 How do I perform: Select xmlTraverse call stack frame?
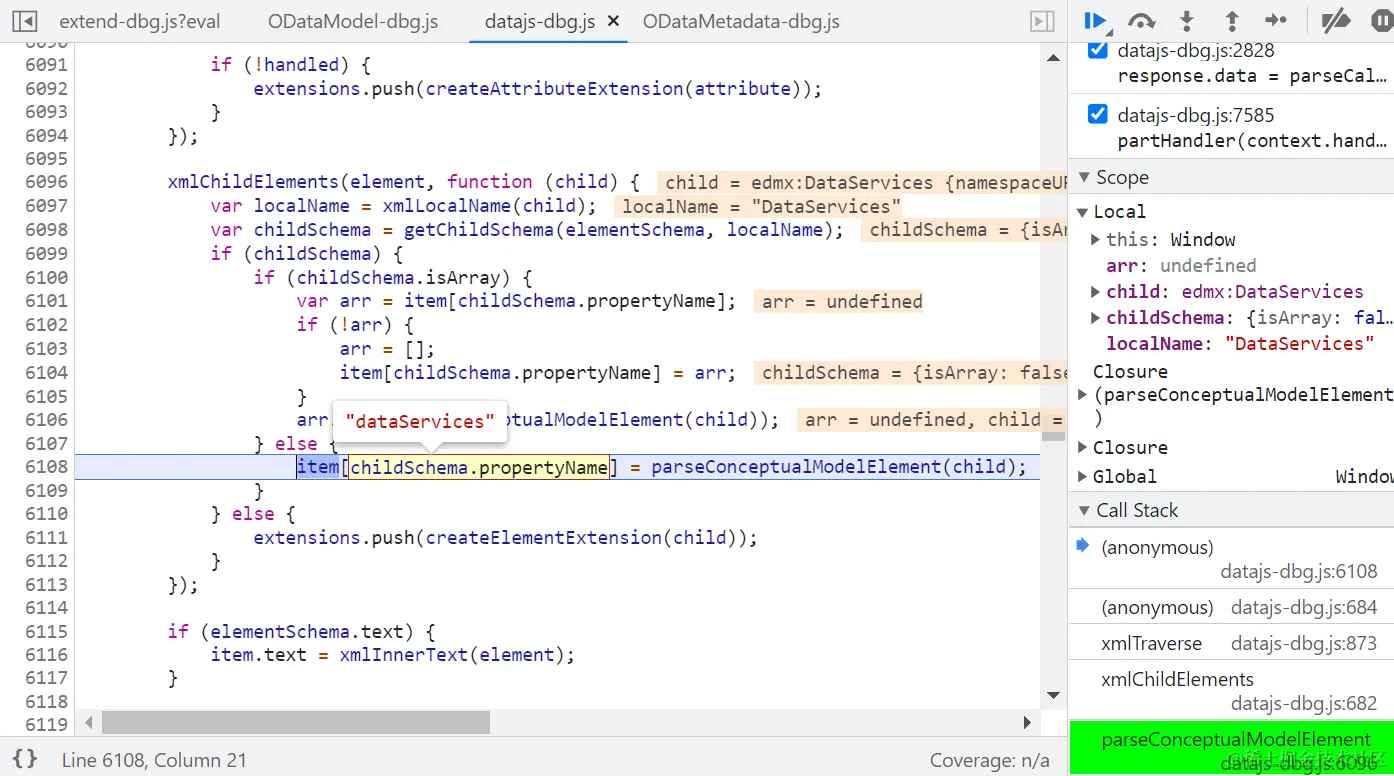point(1231,643)
